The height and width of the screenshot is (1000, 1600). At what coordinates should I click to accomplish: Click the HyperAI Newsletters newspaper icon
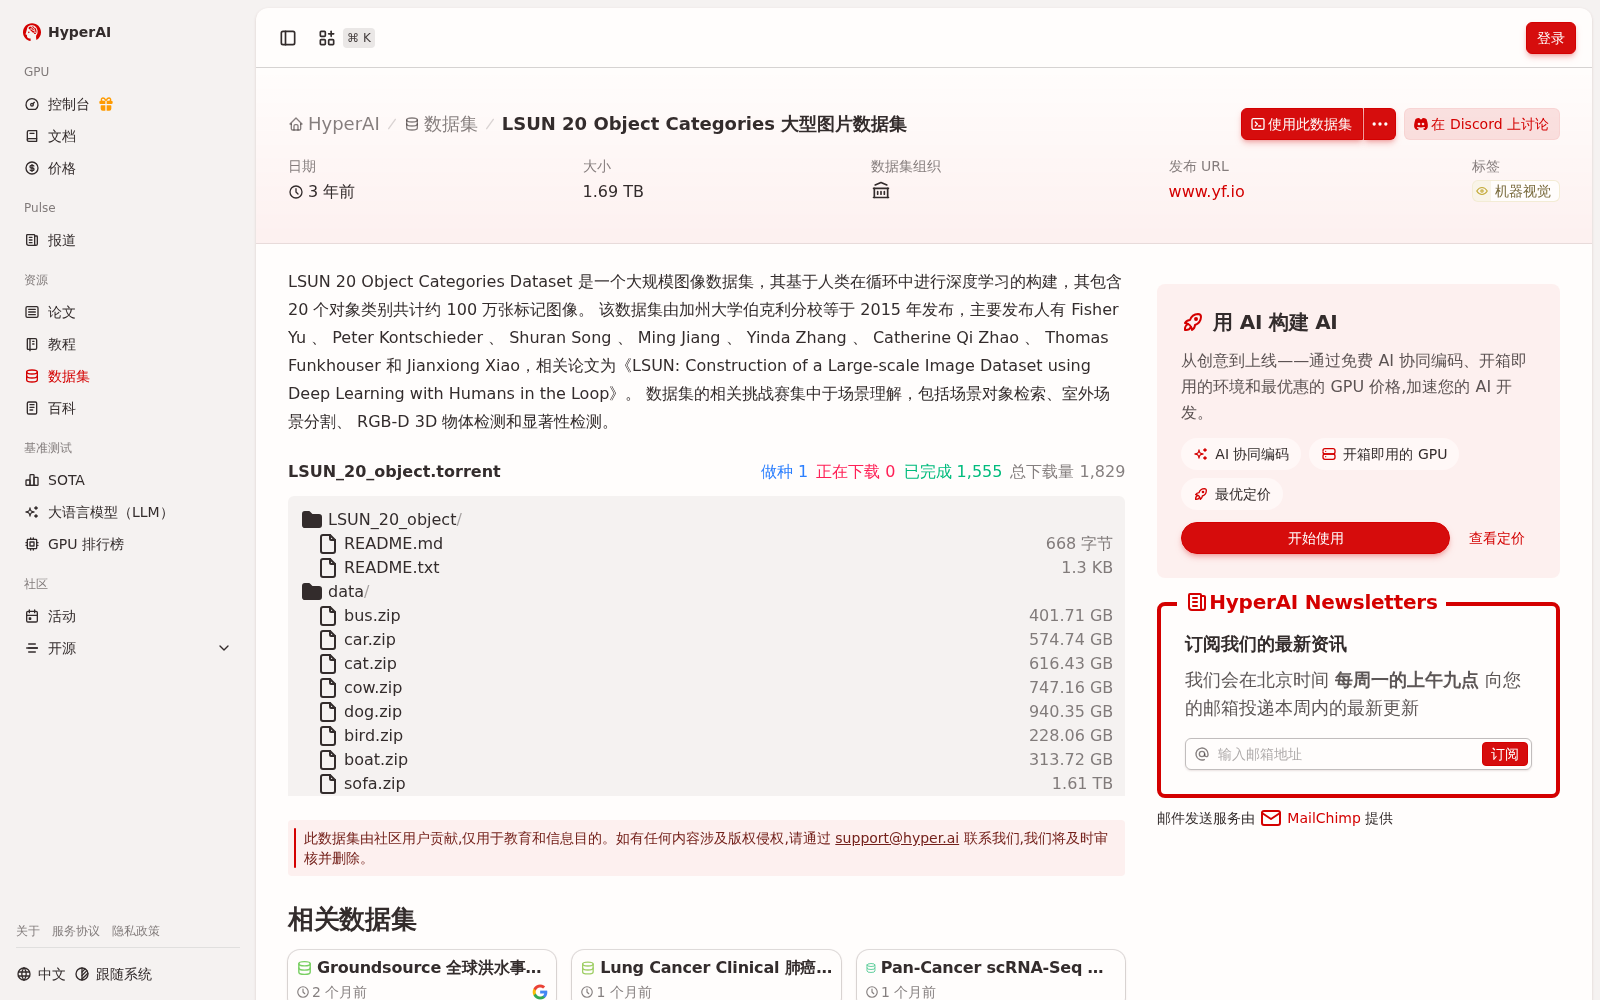point(1196,602)
